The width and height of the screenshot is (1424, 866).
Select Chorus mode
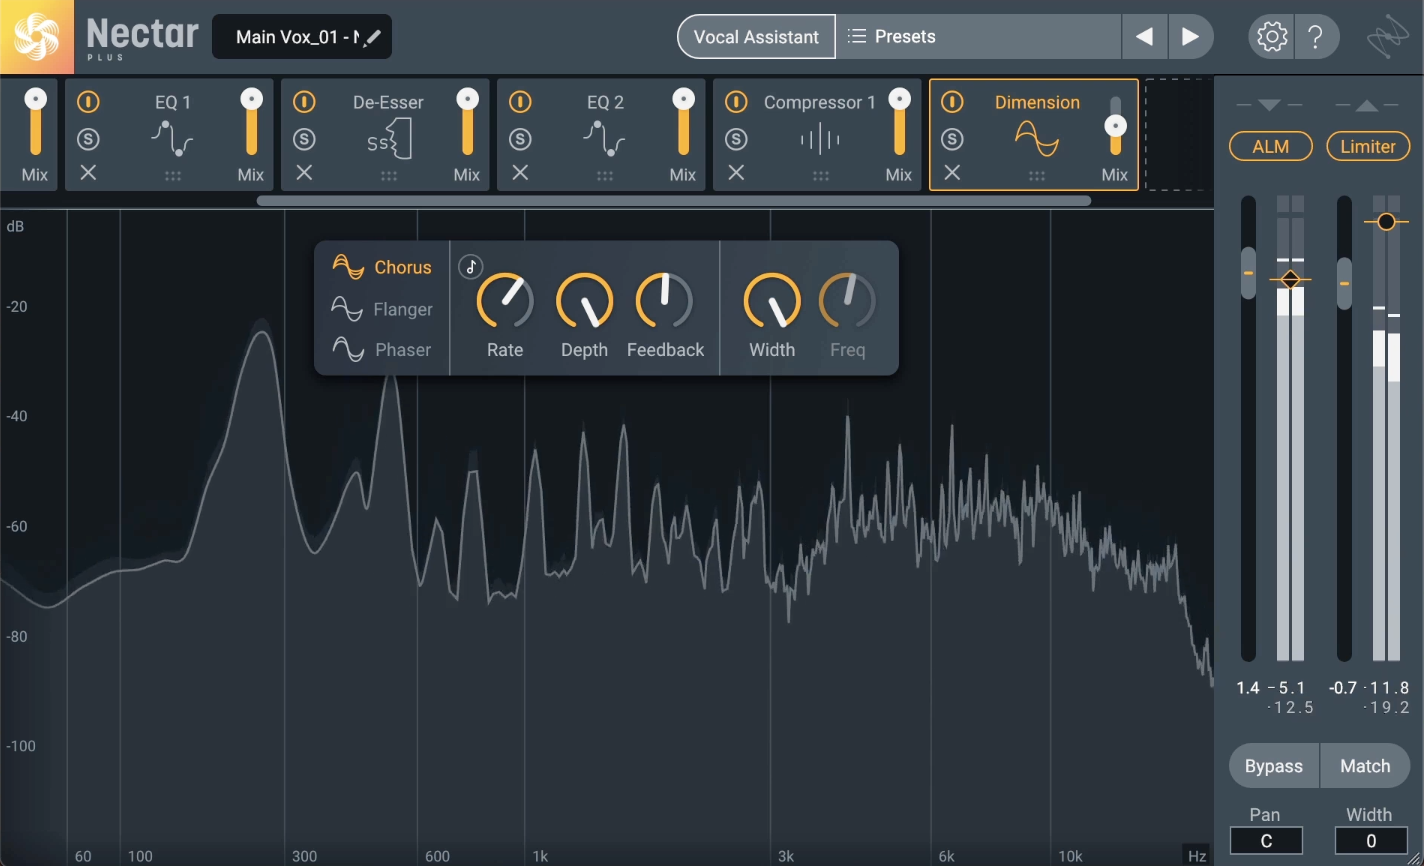click(x=382, y=267)
